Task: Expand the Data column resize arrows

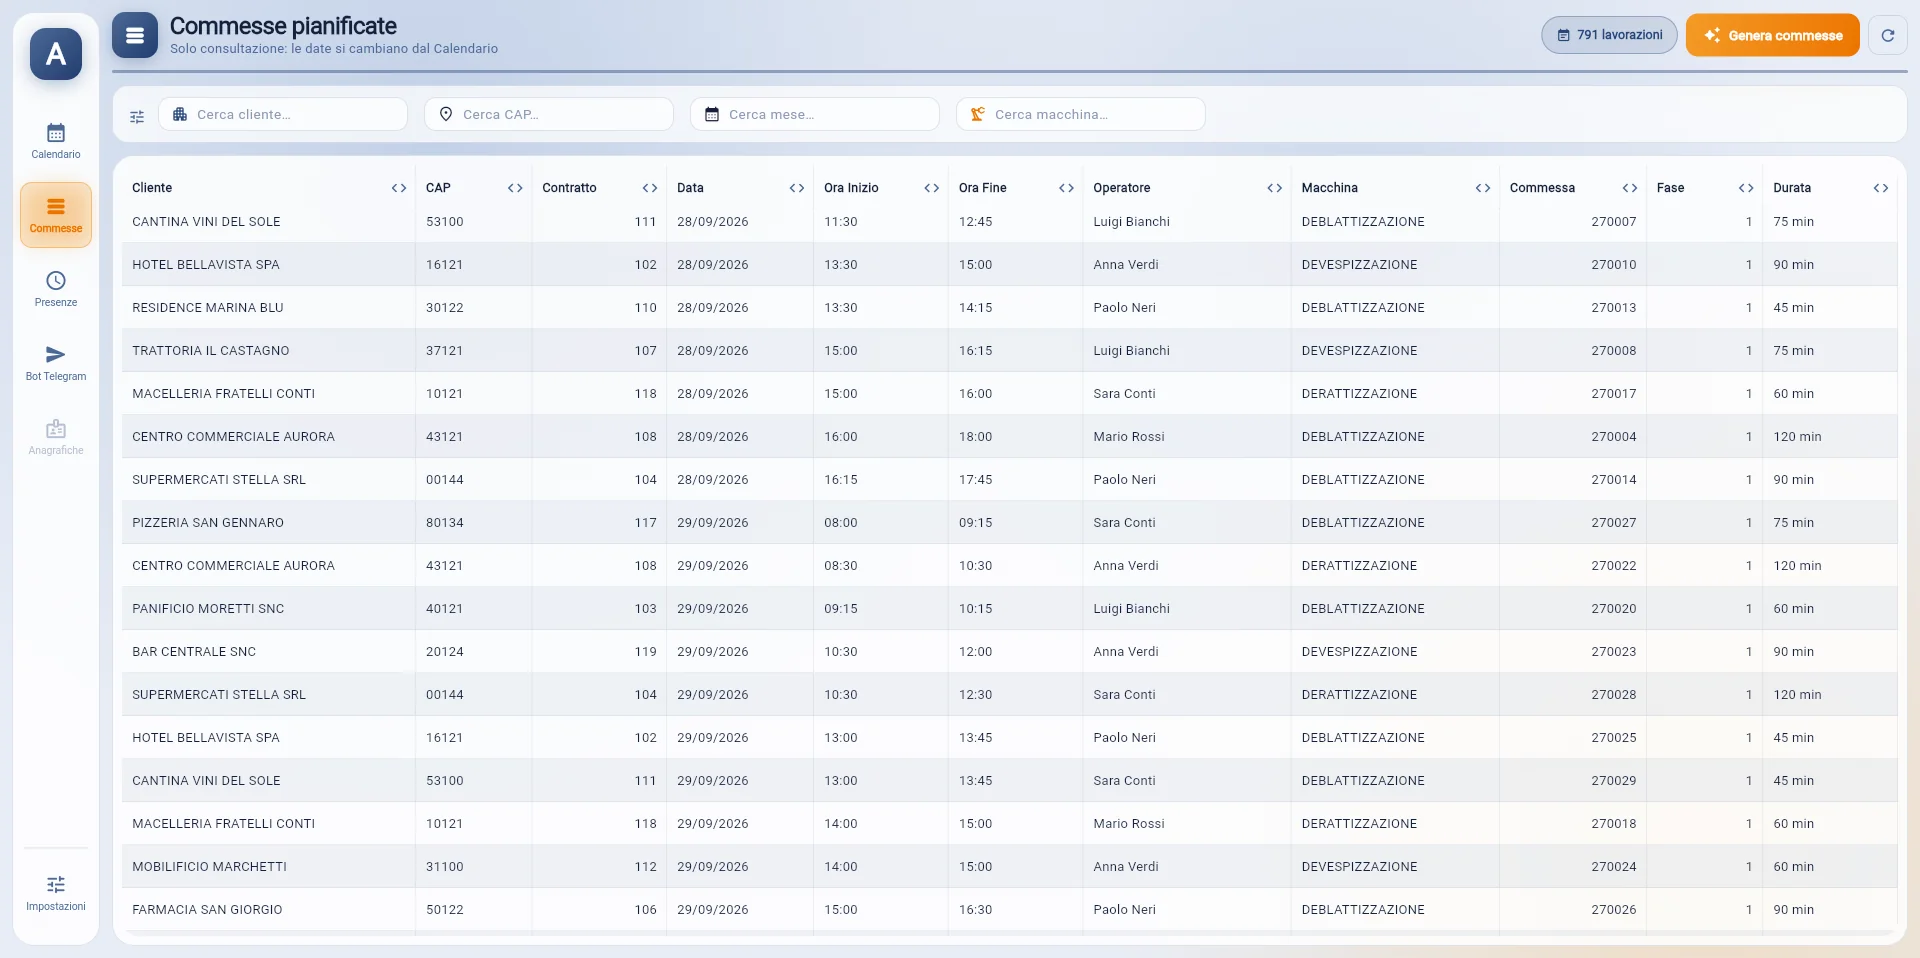Action: coord(797,188)
